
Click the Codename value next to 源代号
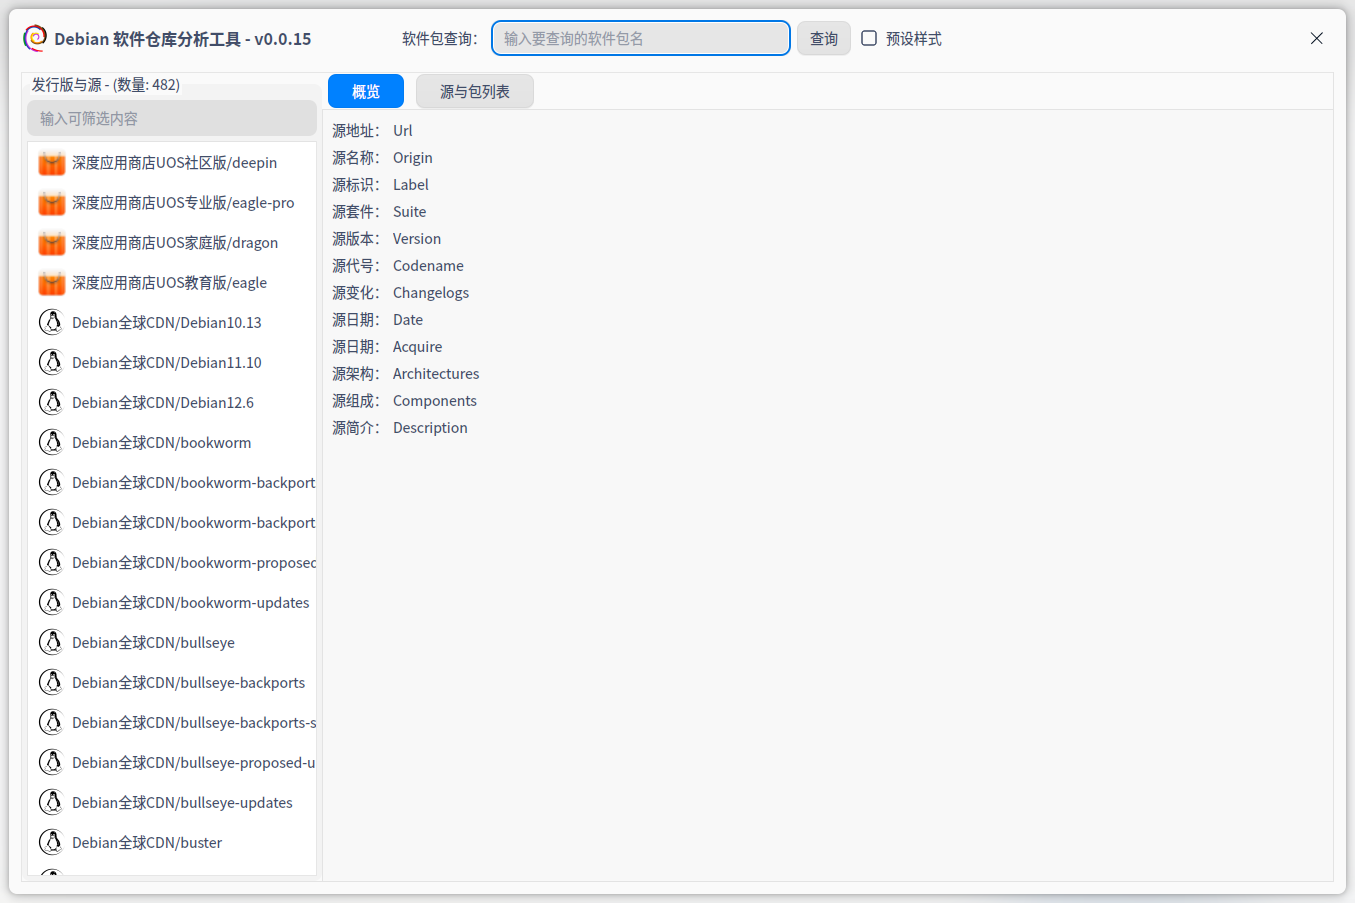429,266
